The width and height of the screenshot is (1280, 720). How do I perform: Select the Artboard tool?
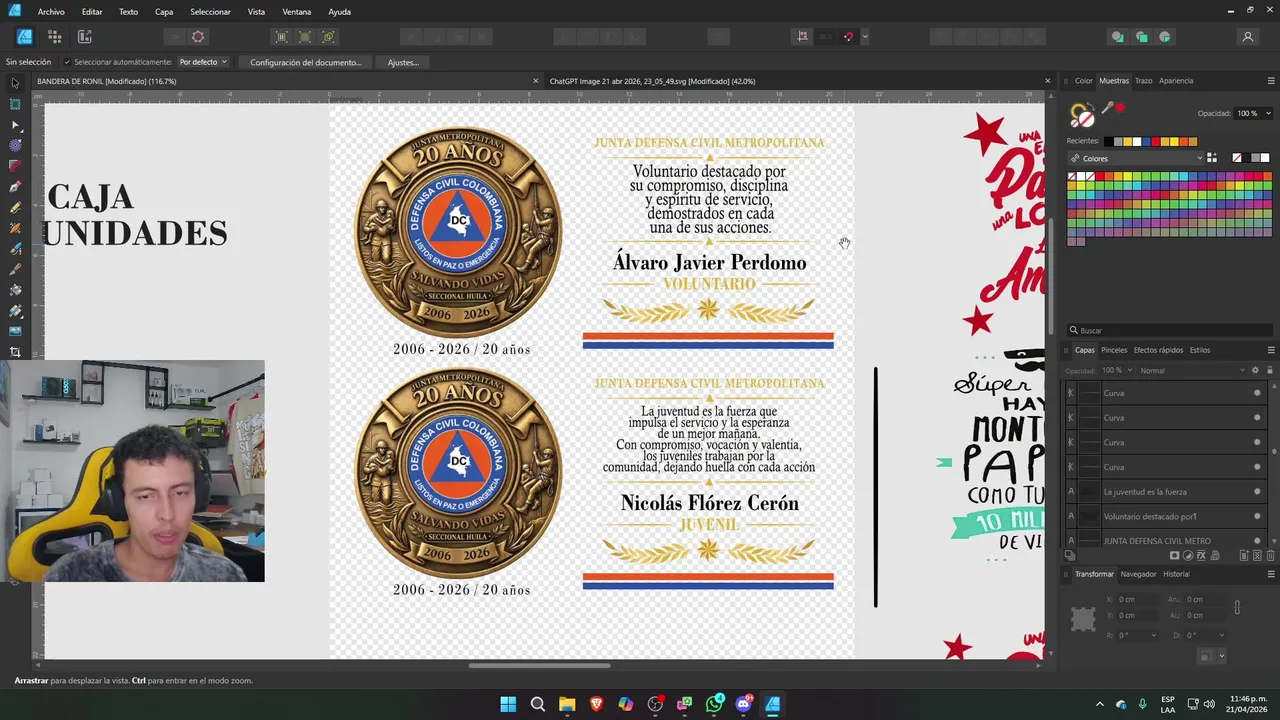coord(15,104)
